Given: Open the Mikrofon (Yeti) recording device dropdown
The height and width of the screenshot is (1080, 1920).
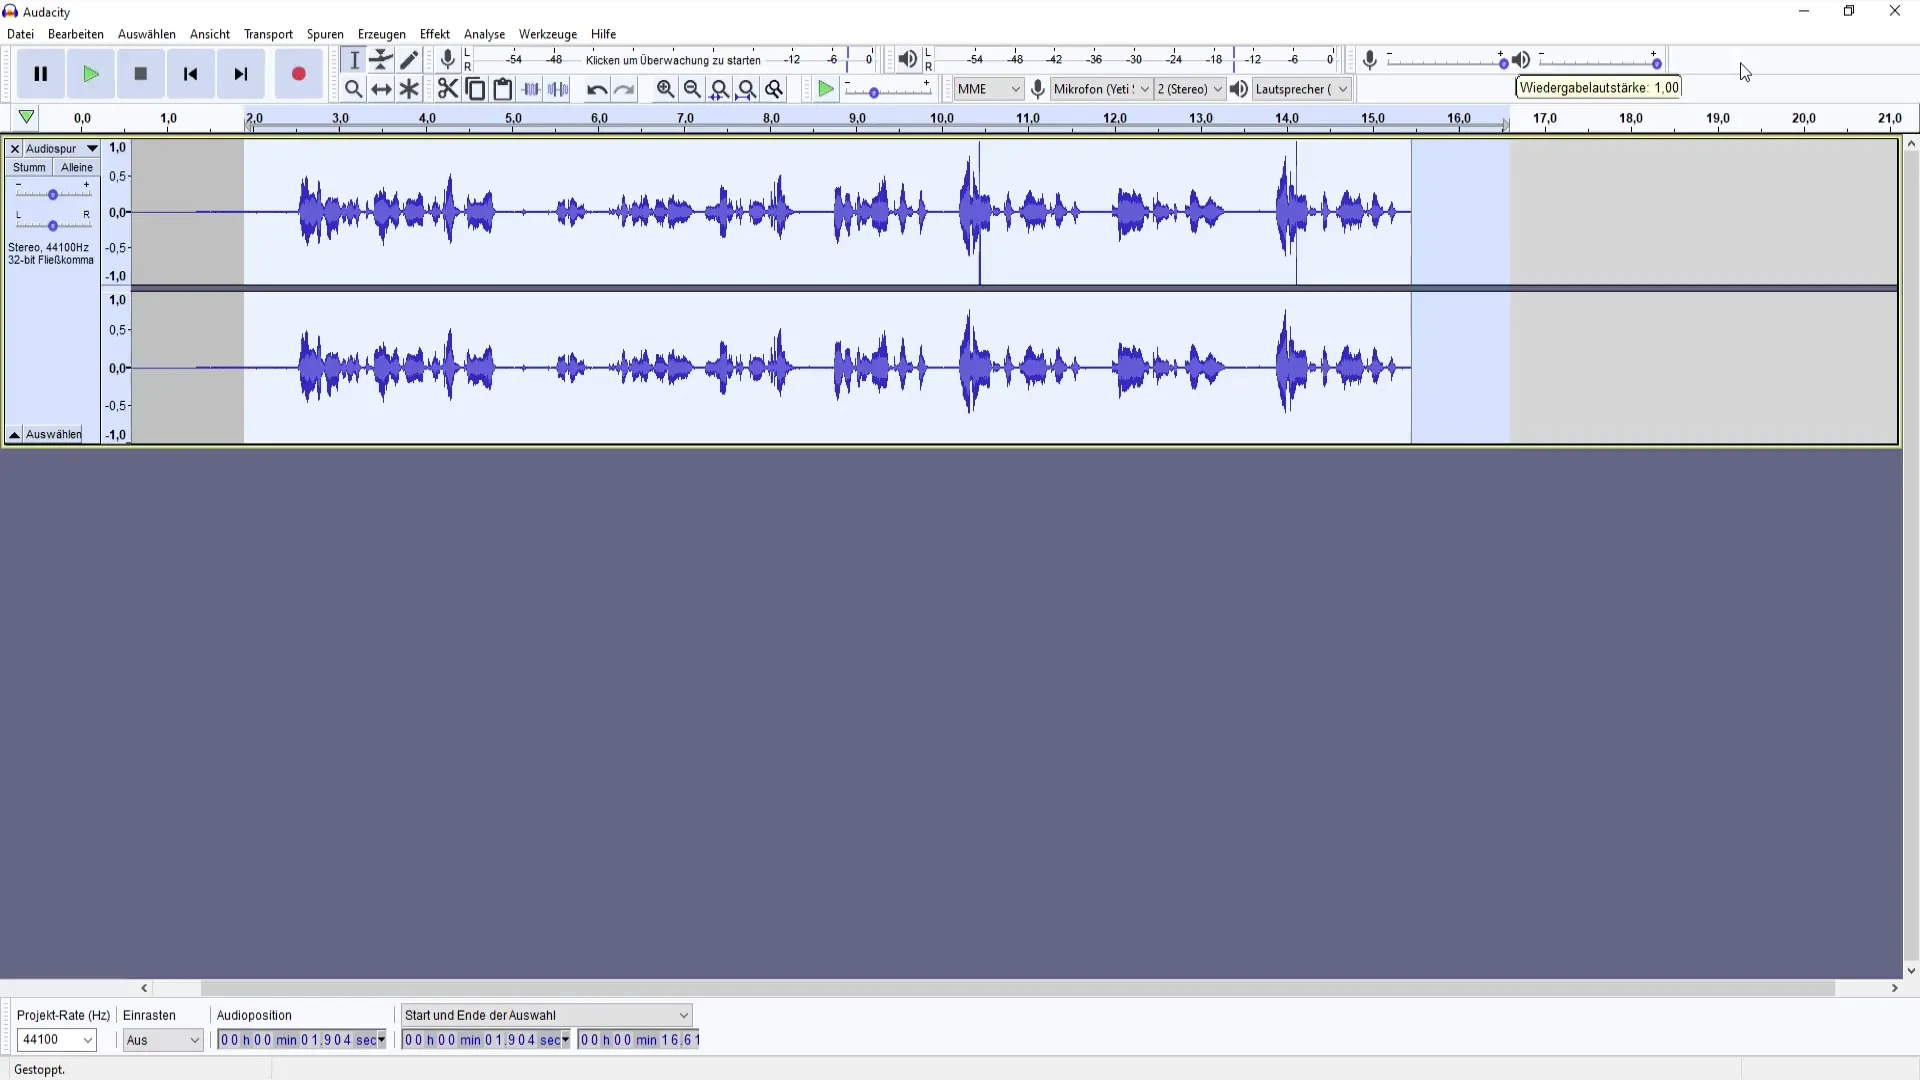Looking at the screenshot, I should click(1102, 89).
